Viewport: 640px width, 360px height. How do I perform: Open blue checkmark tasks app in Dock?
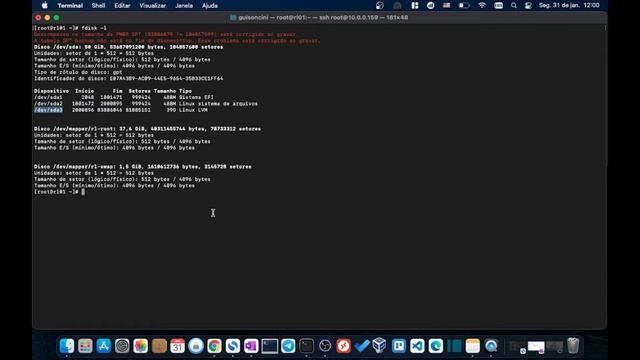[x=362, y=346]
